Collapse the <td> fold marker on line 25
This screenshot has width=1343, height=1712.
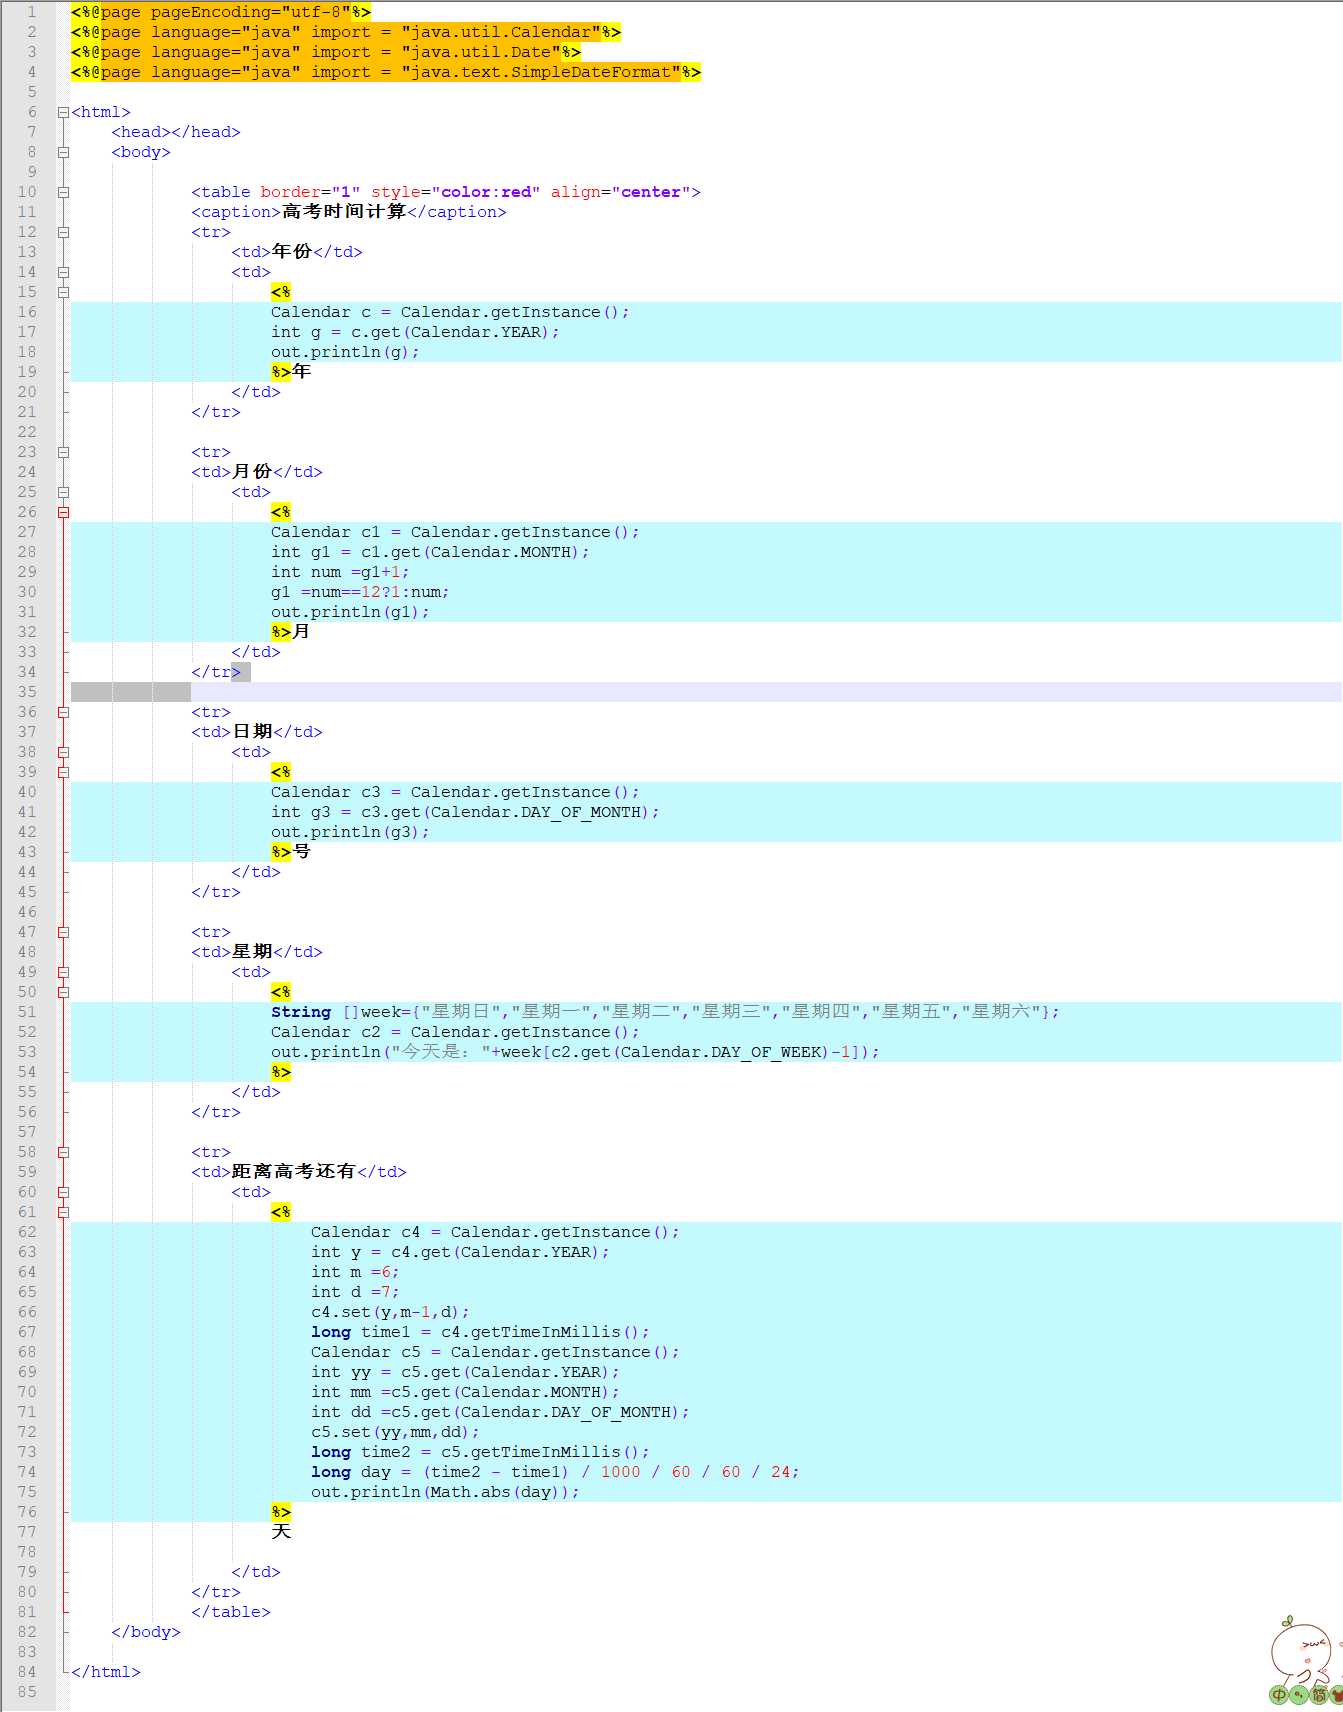[x=63, y=492]
